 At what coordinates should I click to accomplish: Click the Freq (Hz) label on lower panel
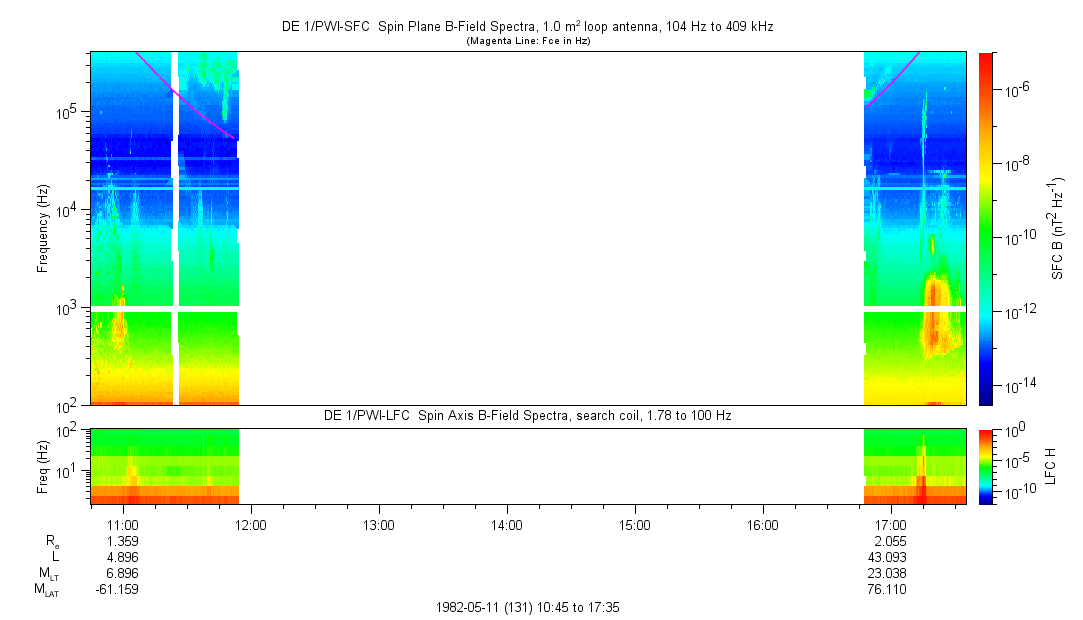coord(44,466)
